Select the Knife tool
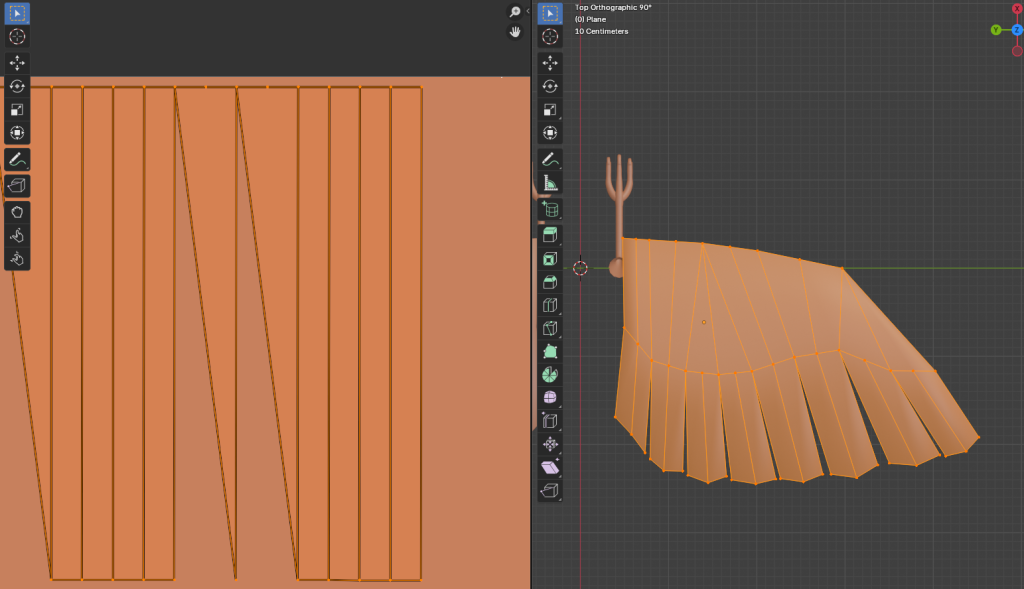Image resolution: width=1024 pixels, height=589 pixels. [549, 328]
